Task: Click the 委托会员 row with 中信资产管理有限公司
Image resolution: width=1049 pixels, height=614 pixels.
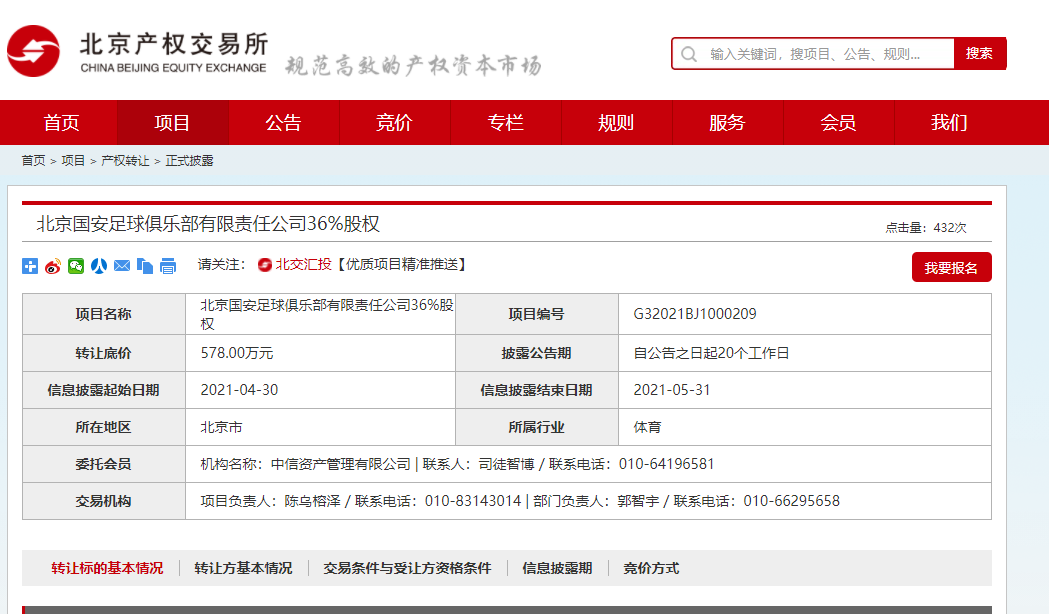Action: [506, 464]
